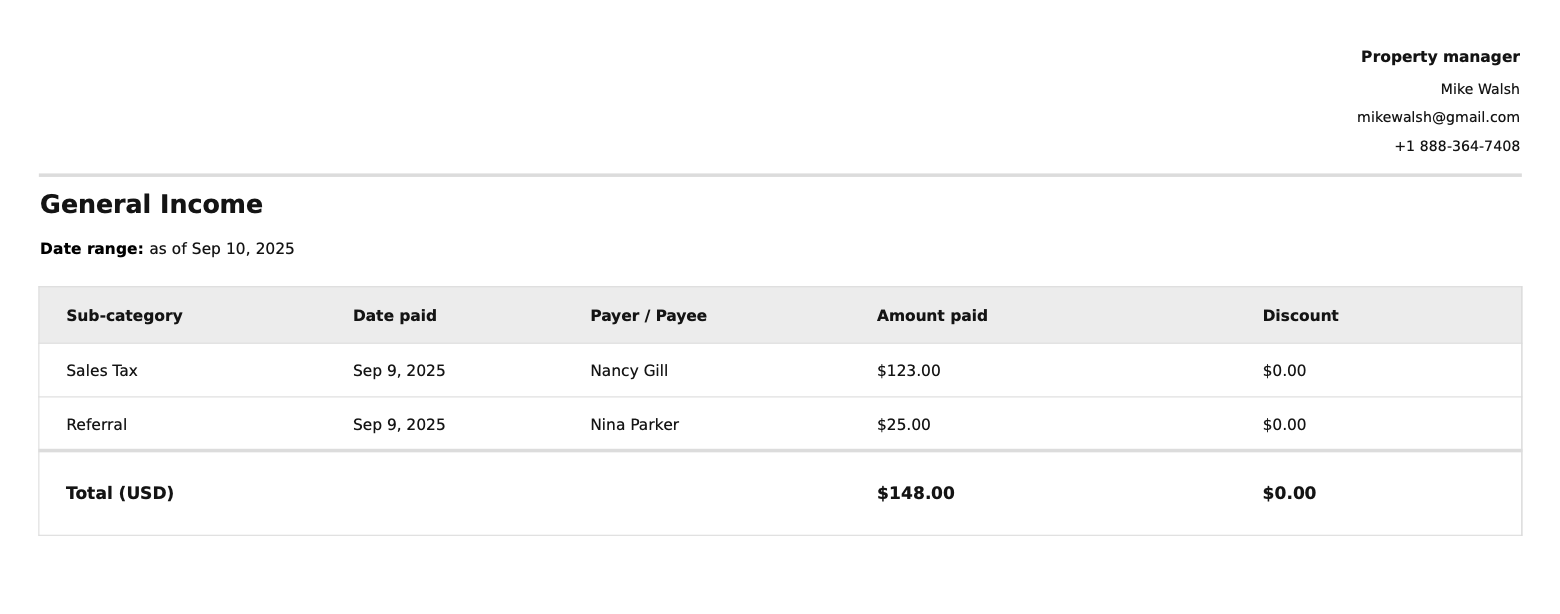Click the Date paid column header
The height and width of the screenshot is (614, 1560).
click(x=395, y=316)
